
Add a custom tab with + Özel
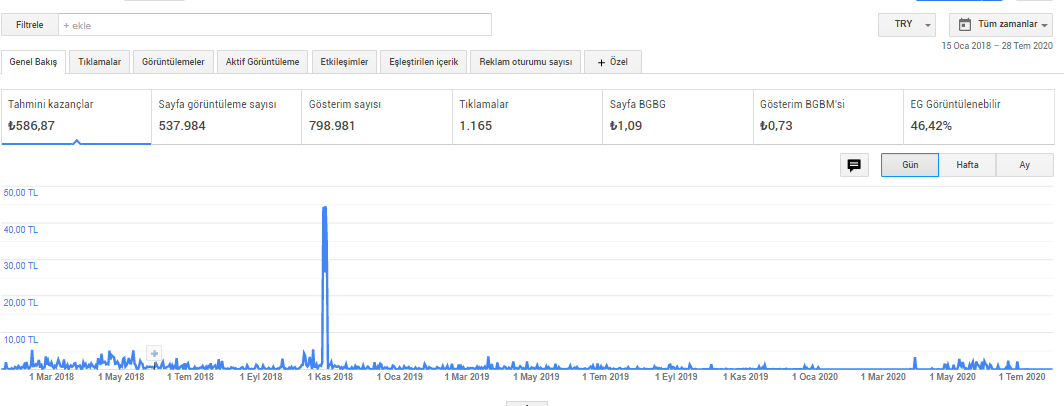613,62
